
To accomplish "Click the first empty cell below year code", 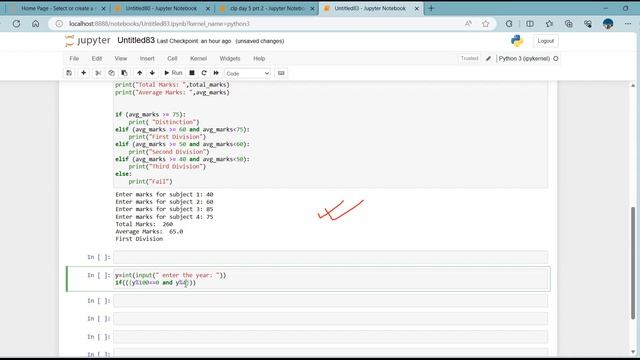I will pos(331,301).
